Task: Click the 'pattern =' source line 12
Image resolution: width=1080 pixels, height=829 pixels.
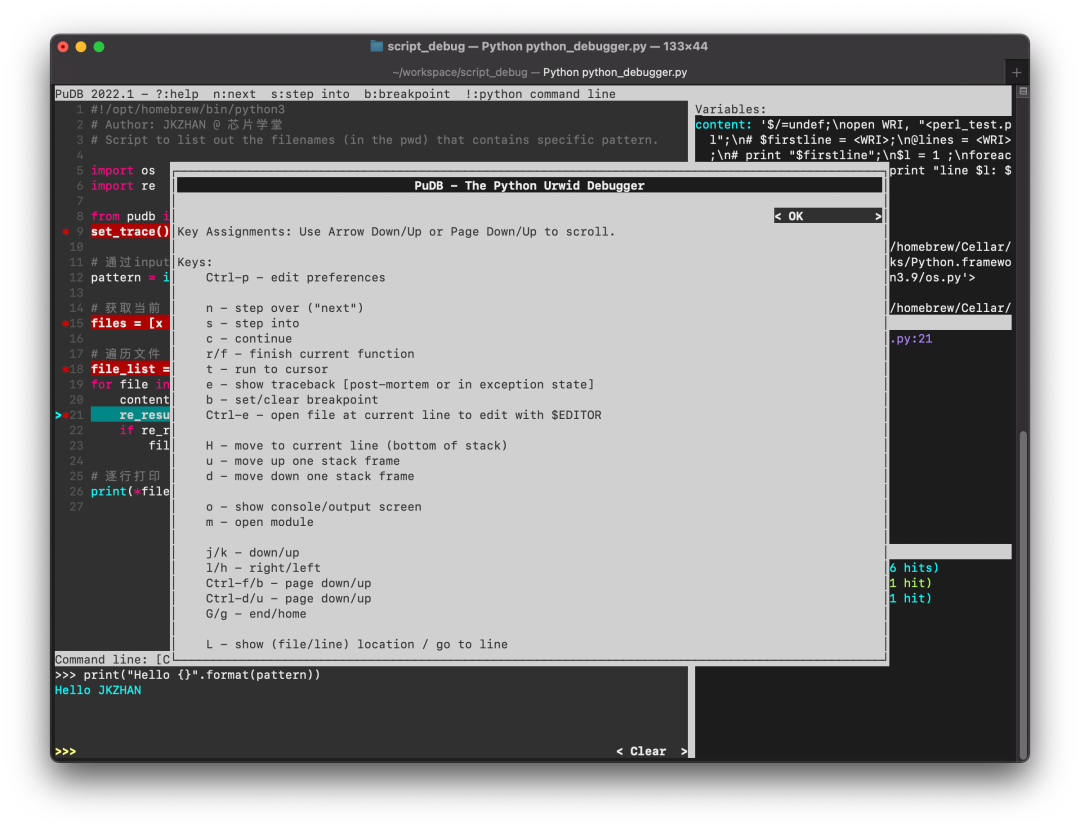Action: [x=129, y=277]
